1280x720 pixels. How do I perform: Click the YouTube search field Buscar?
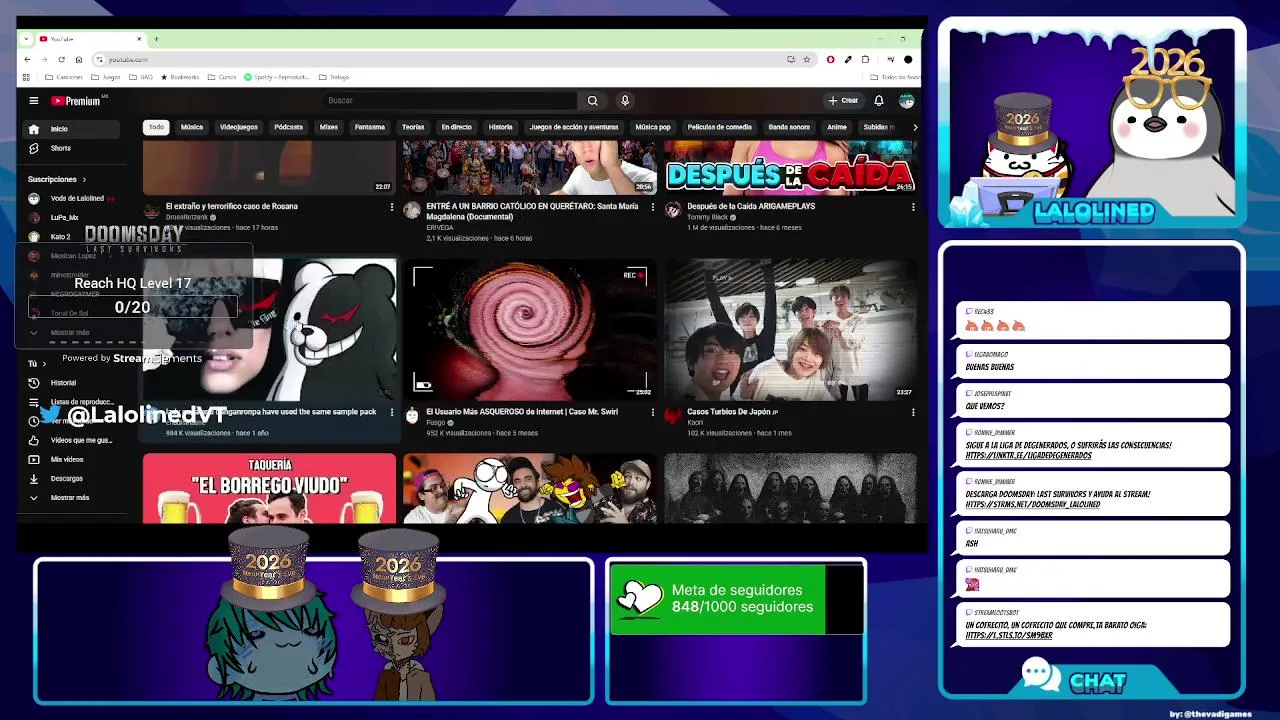[x=450, y=100]
